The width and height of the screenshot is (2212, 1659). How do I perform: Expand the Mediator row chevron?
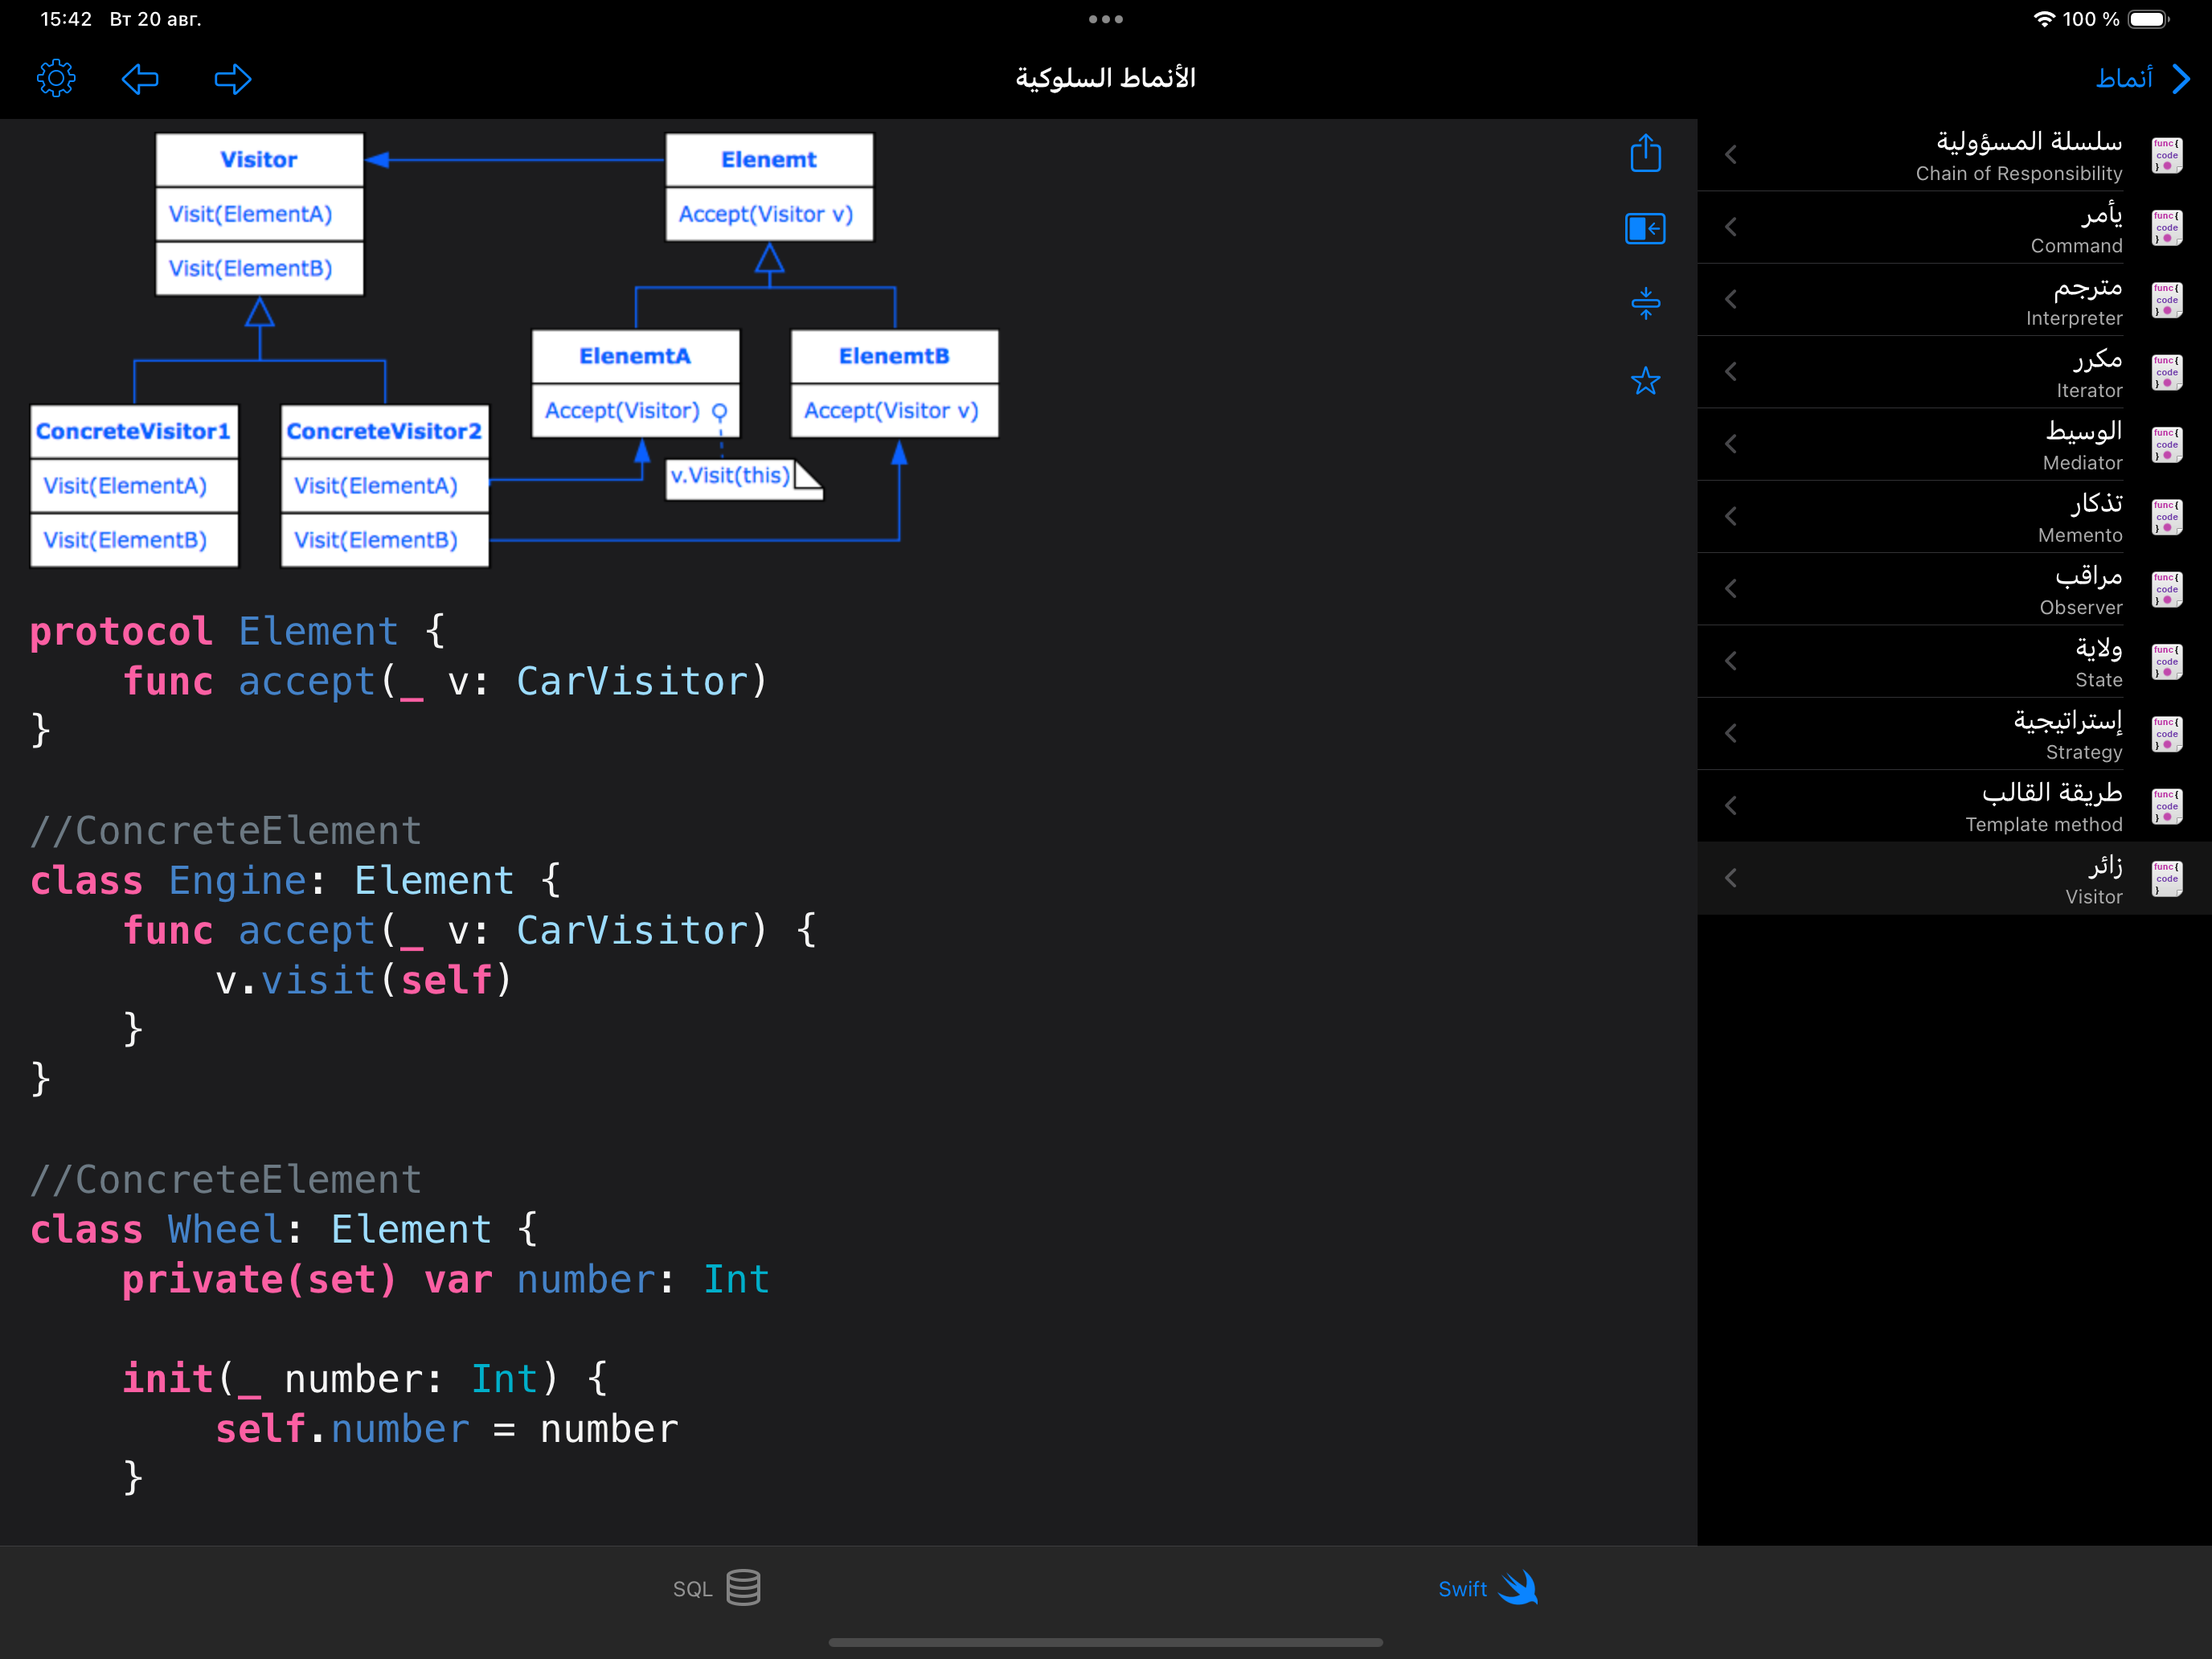pyautogui.click(x=1731, y=444)
